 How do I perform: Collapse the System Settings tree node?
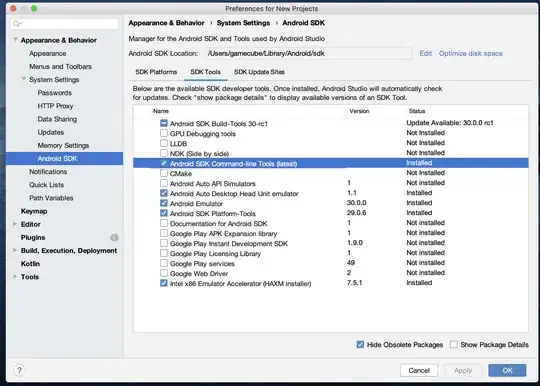(24, 79)
